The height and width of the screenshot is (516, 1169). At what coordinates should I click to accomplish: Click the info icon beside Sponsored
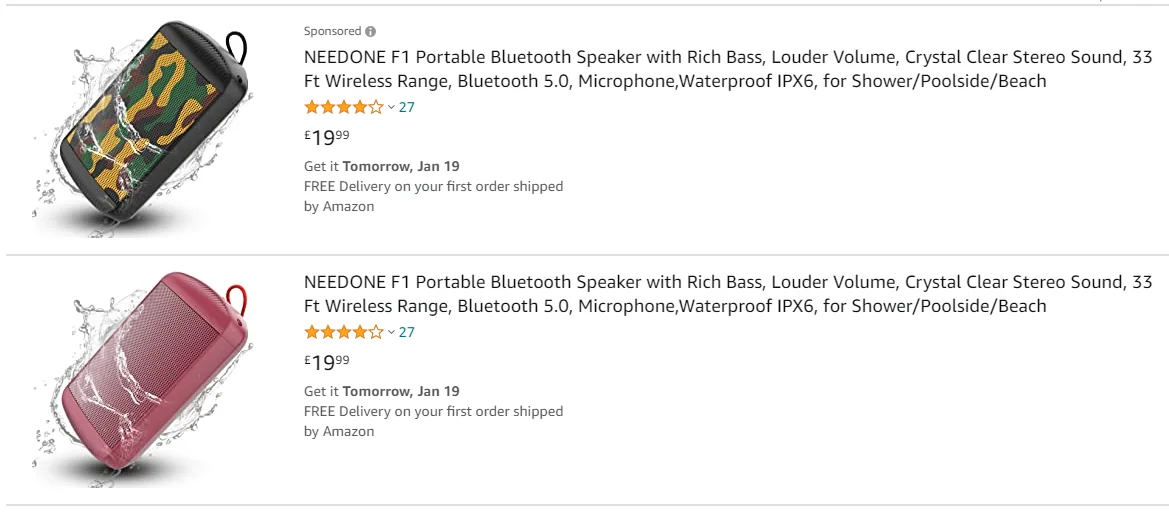tap(371, 32)
